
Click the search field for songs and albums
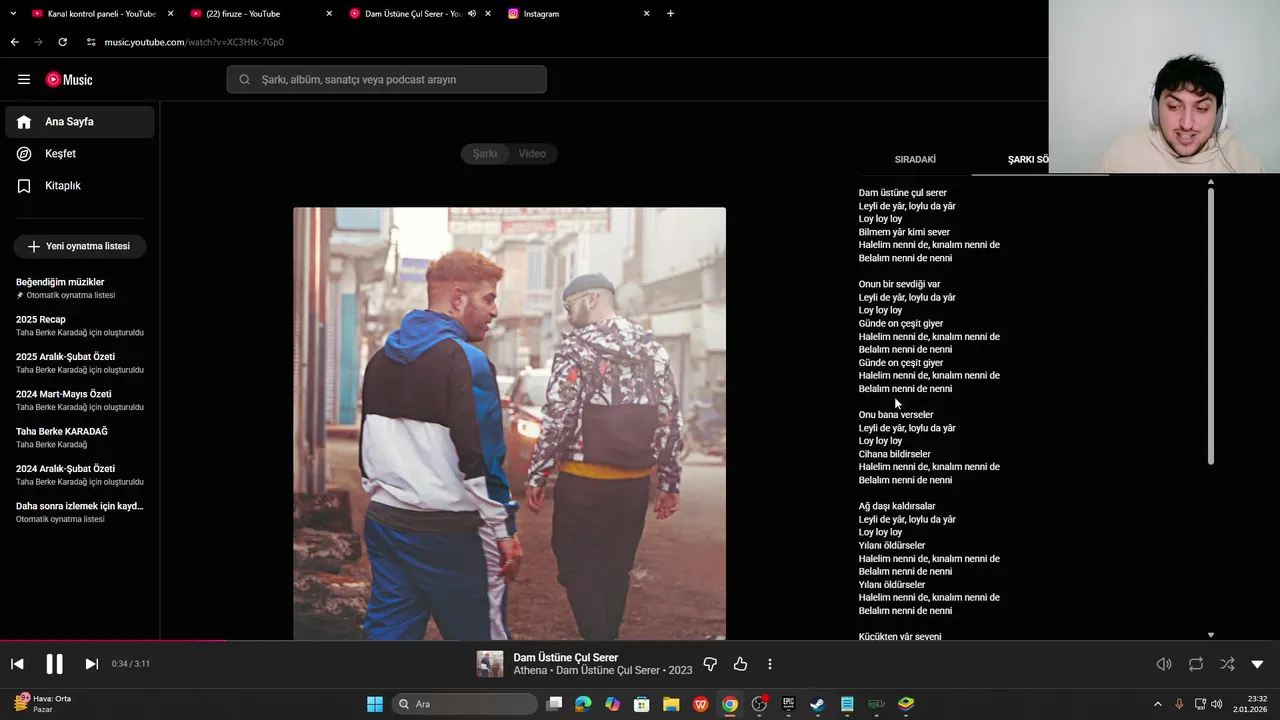tap(386, 79)
